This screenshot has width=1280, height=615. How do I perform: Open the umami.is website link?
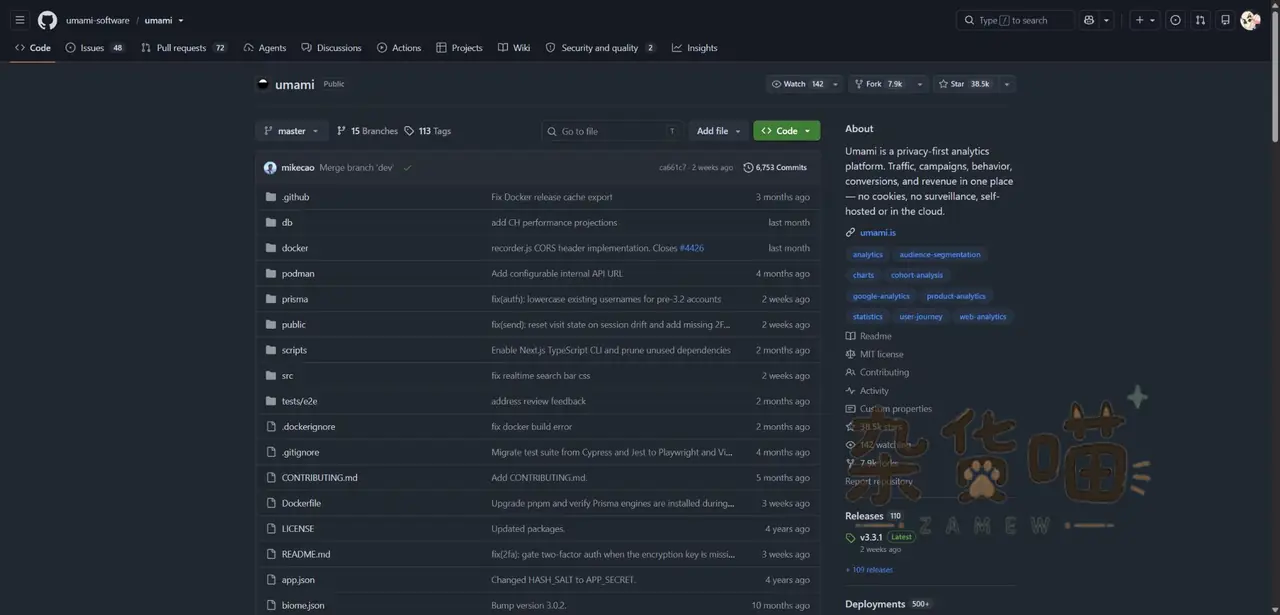click(x=878, y=232)
